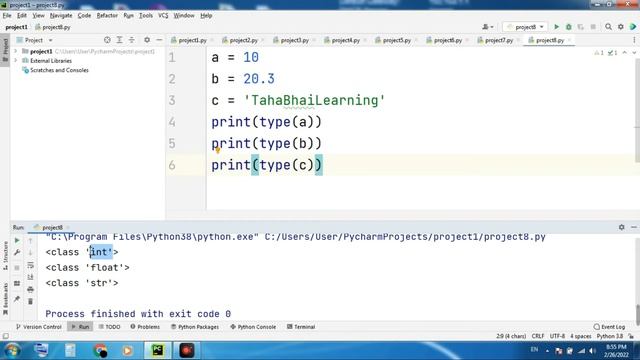Viewport: 640px width, 360px height.
Task: Start debugging with the bug icon
Action: tap(569, 27)
